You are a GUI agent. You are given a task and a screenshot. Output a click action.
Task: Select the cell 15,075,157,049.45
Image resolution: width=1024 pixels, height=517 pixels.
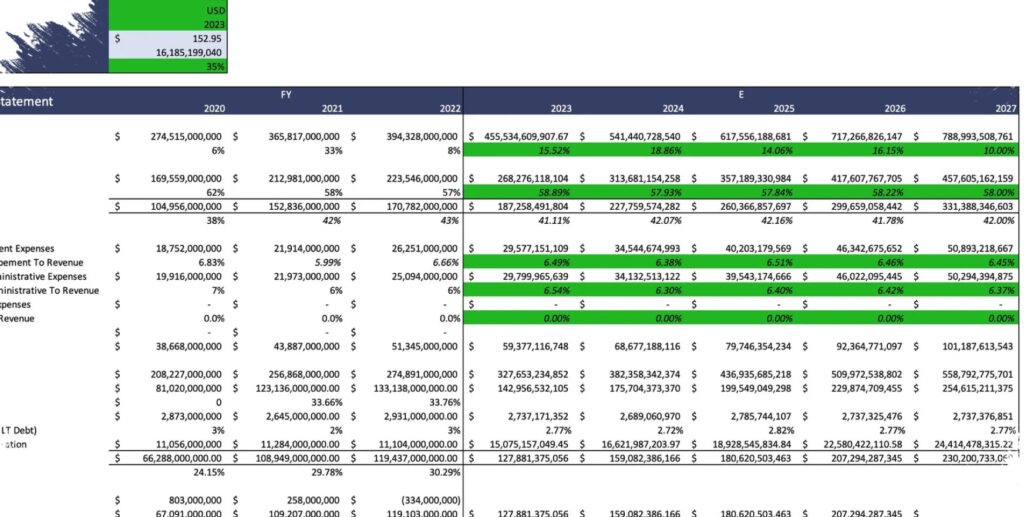click(529, 445)
